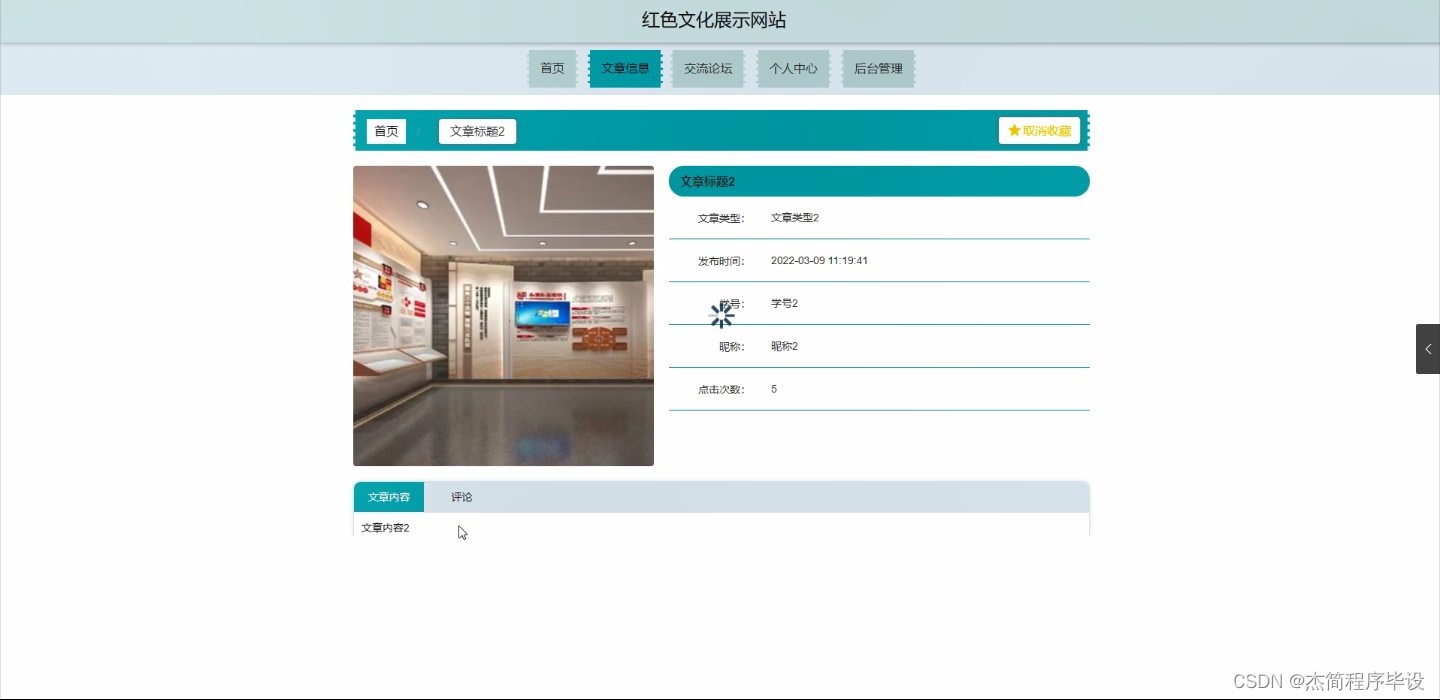Open the exhibition hall article image

pos(503,316)
